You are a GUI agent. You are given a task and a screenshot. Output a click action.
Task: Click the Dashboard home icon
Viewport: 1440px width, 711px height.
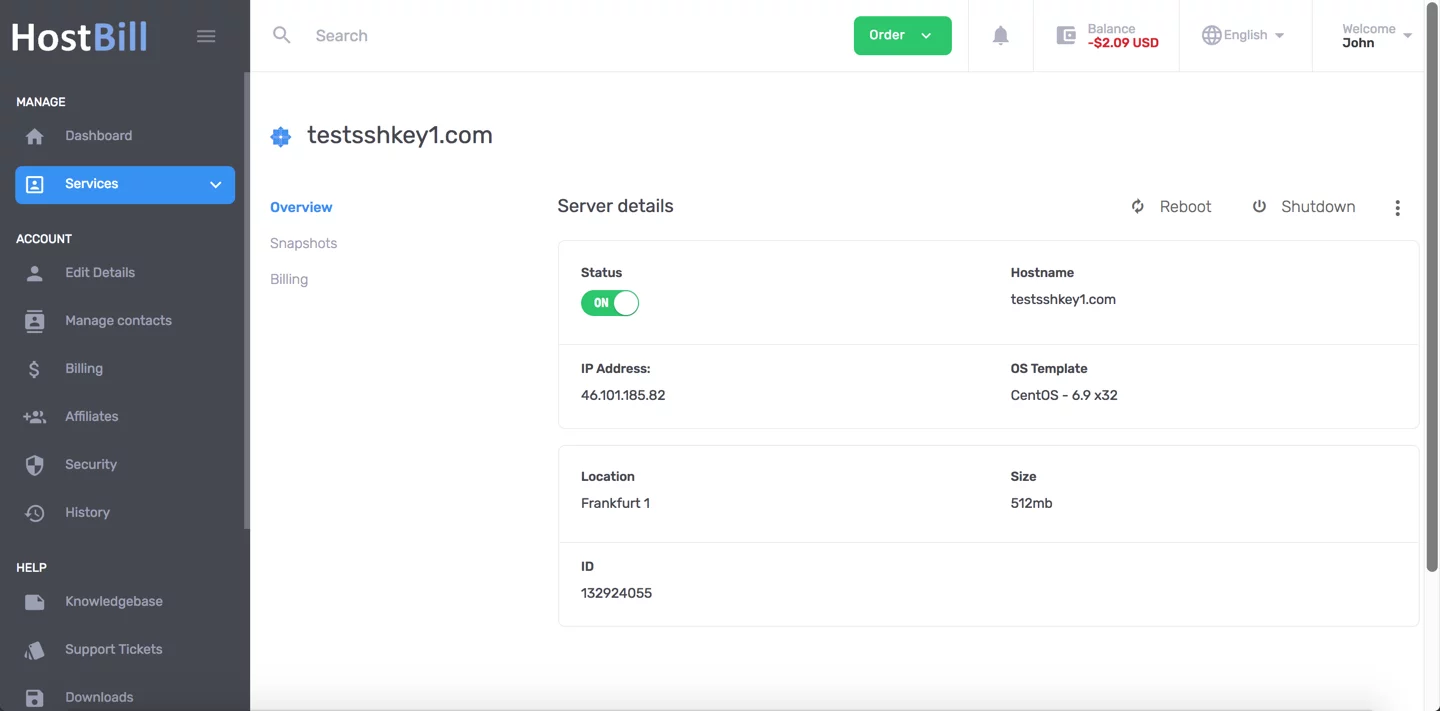(35, 136)
